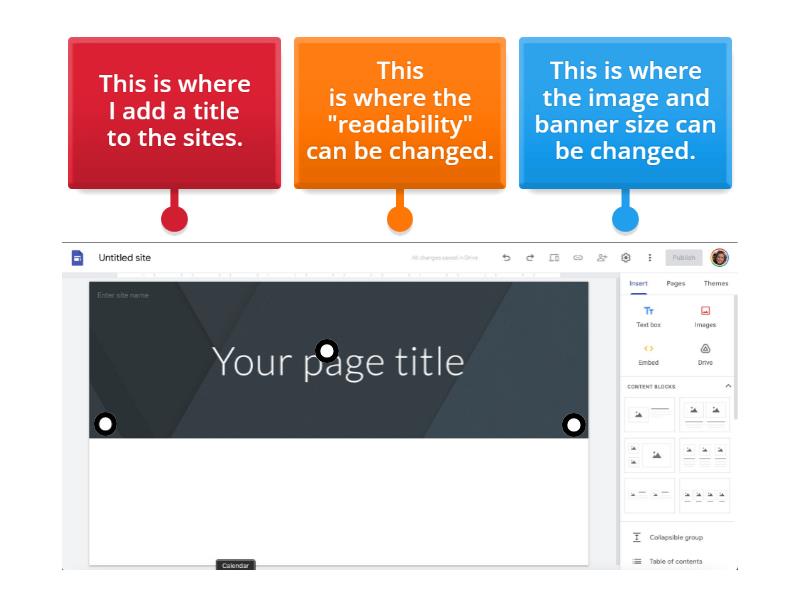Image resolution: width=800 pixels, height=600 pixels.
Task: Add a Collapsible group
Action: (x=675, y=538)
